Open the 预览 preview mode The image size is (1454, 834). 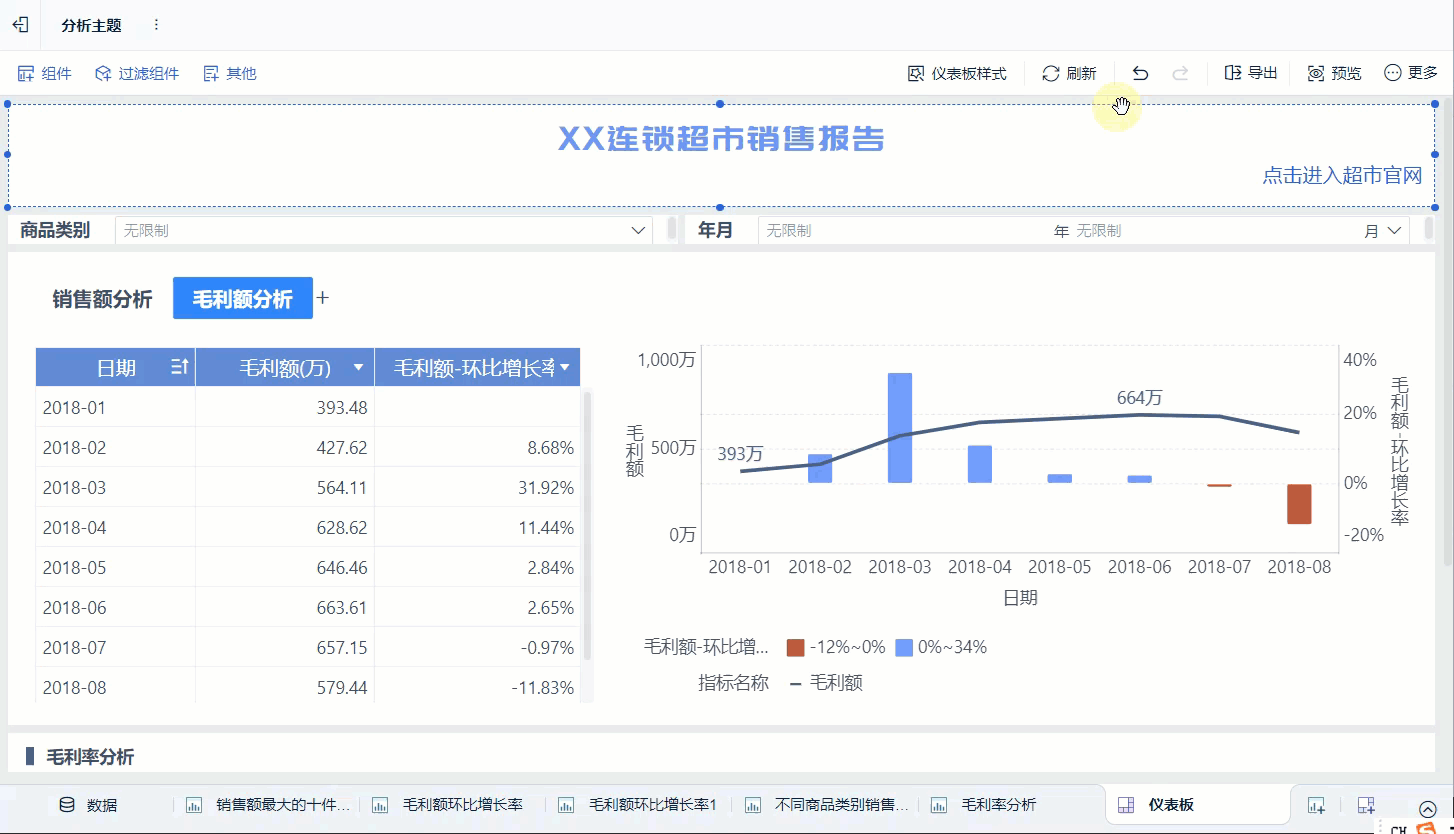click(1335, 73)
